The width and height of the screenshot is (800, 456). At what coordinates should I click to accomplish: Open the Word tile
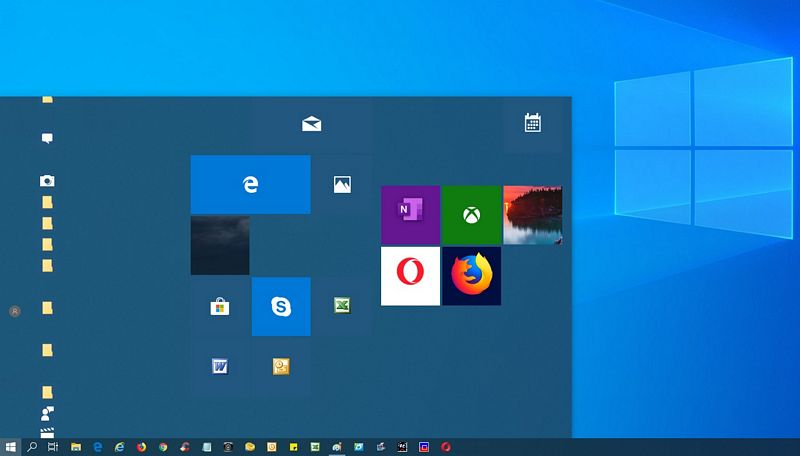[220, 366]
